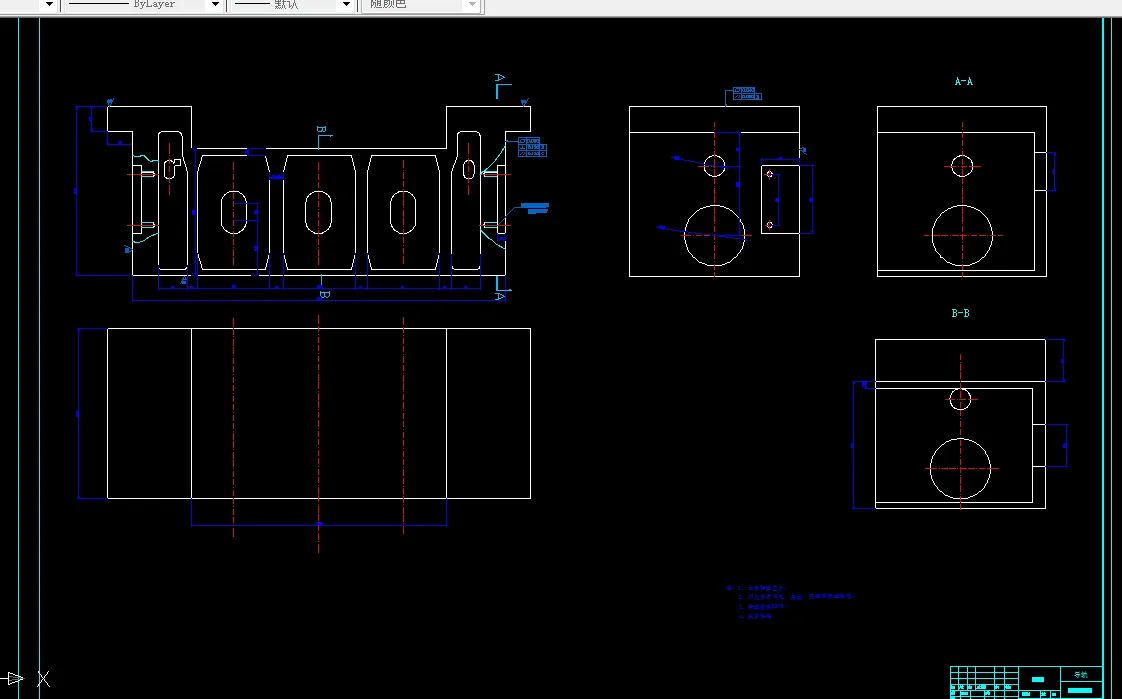Select the B-B section view label

pyautogui.click(x=960, y=313)
